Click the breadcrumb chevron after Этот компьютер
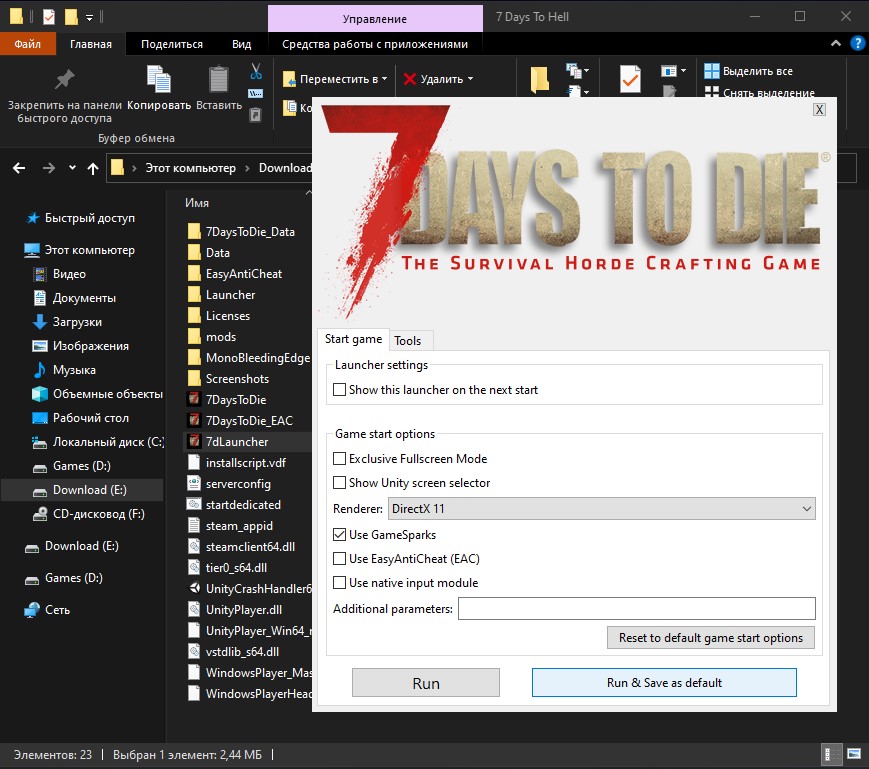 (247, 168)
